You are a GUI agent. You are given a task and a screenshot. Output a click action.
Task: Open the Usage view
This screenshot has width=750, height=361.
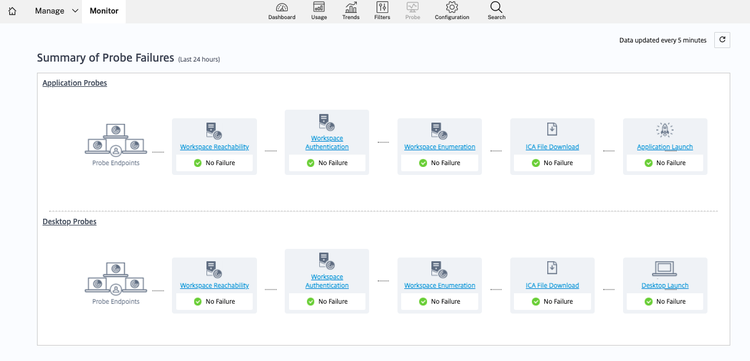point(319,11)
